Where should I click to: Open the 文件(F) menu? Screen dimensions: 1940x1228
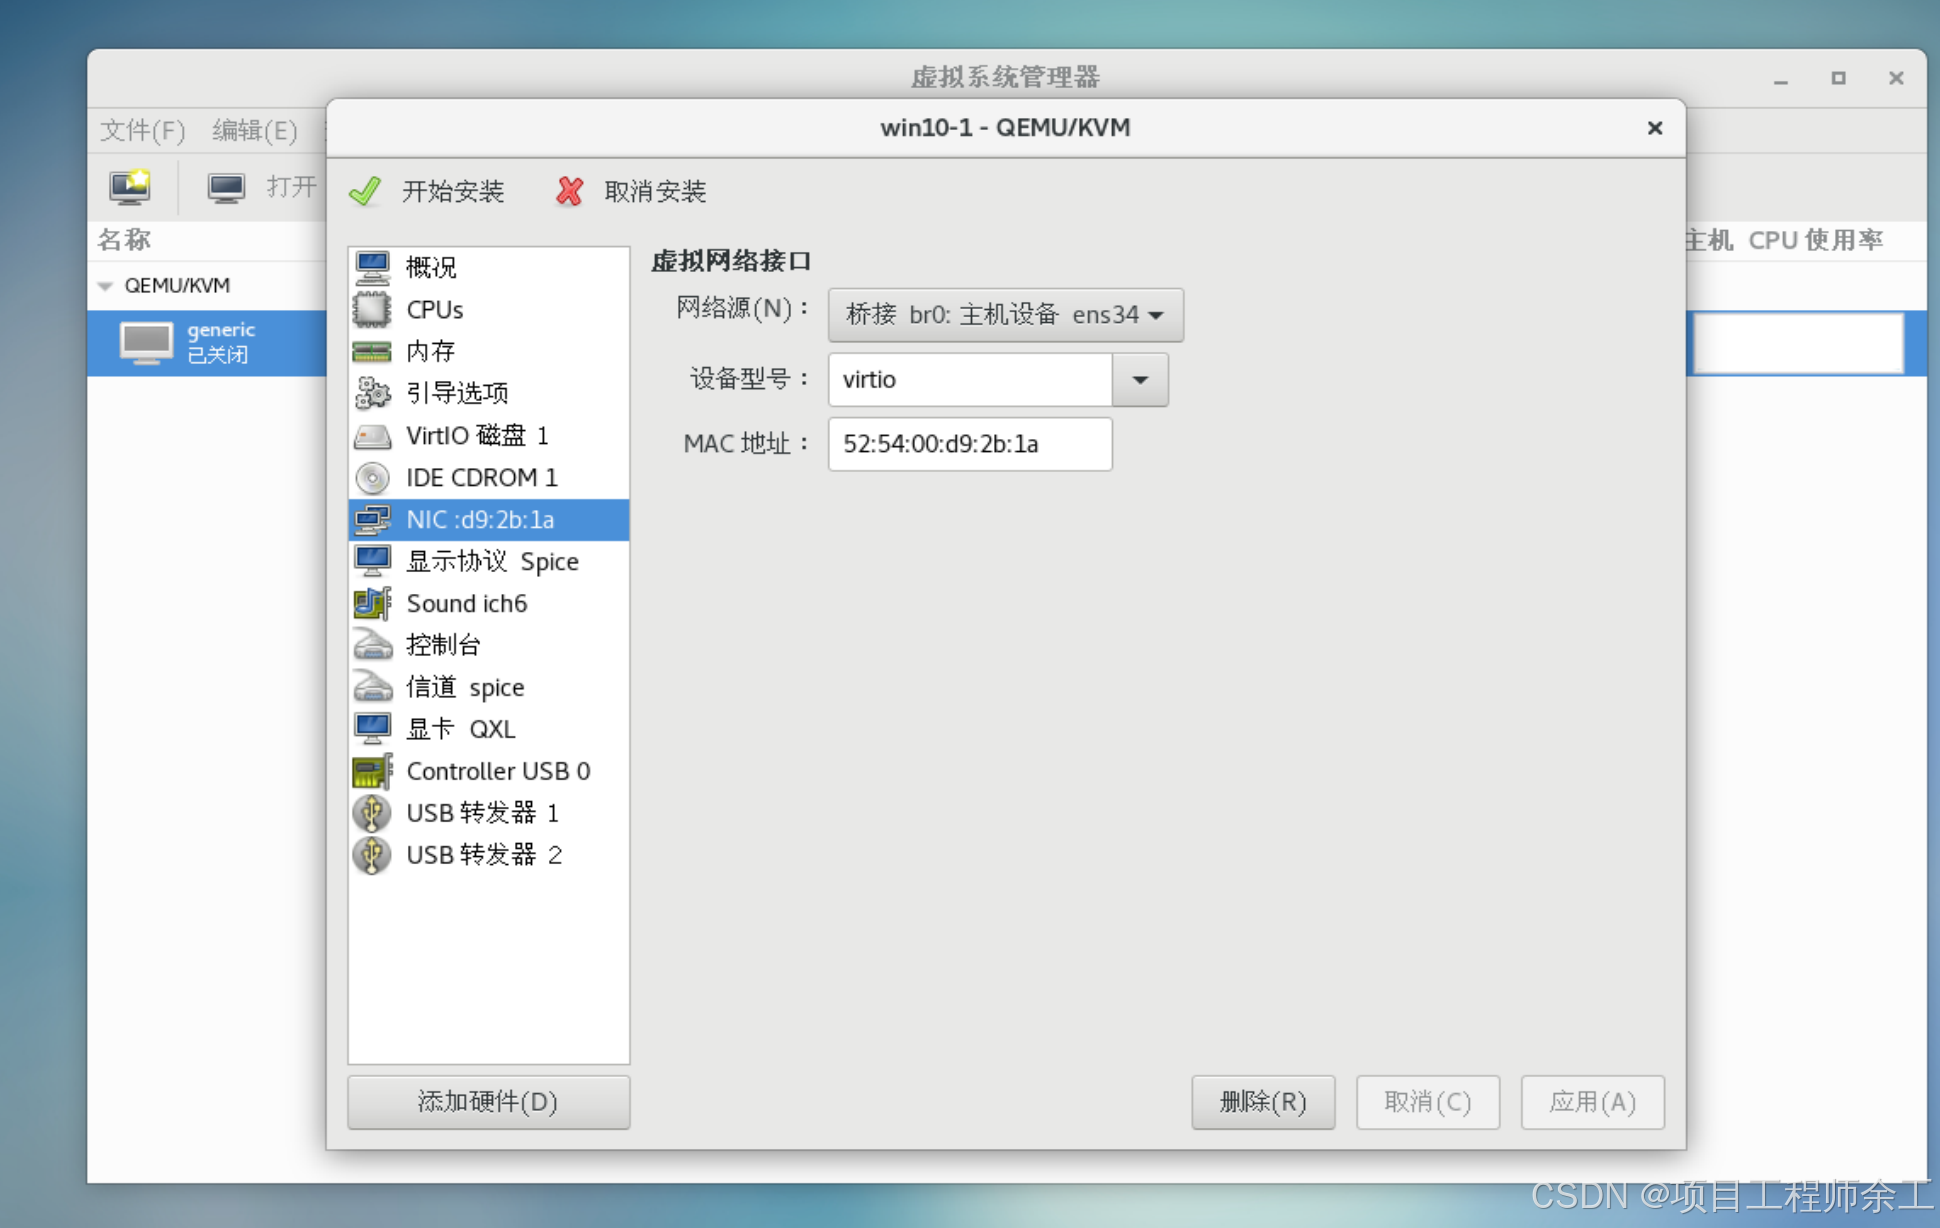coord(142,130)
